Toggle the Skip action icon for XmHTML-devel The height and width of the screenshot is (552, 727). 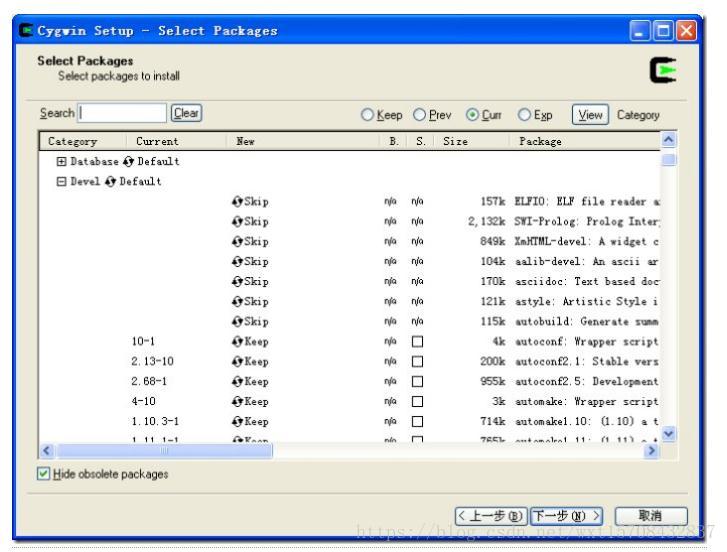[x=237, y=241]
